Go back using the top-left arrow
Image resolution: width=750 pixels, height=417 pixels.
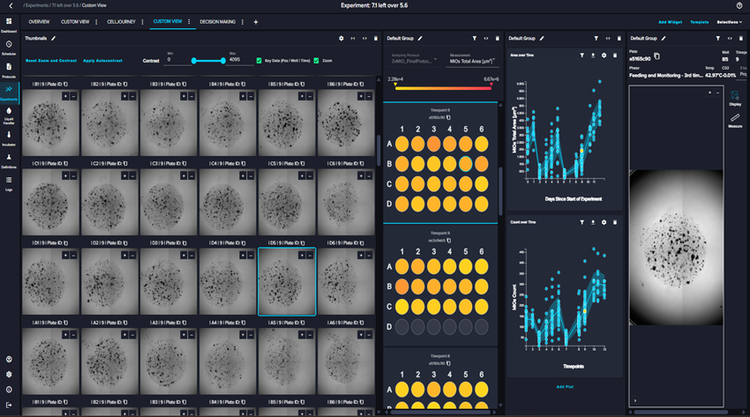[11, 6]
